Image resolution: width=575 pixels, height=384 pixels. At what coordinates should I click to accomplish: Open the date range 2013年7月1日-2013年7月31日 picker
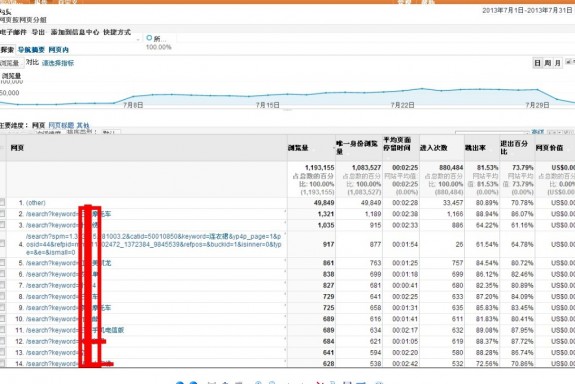point(527,10)
